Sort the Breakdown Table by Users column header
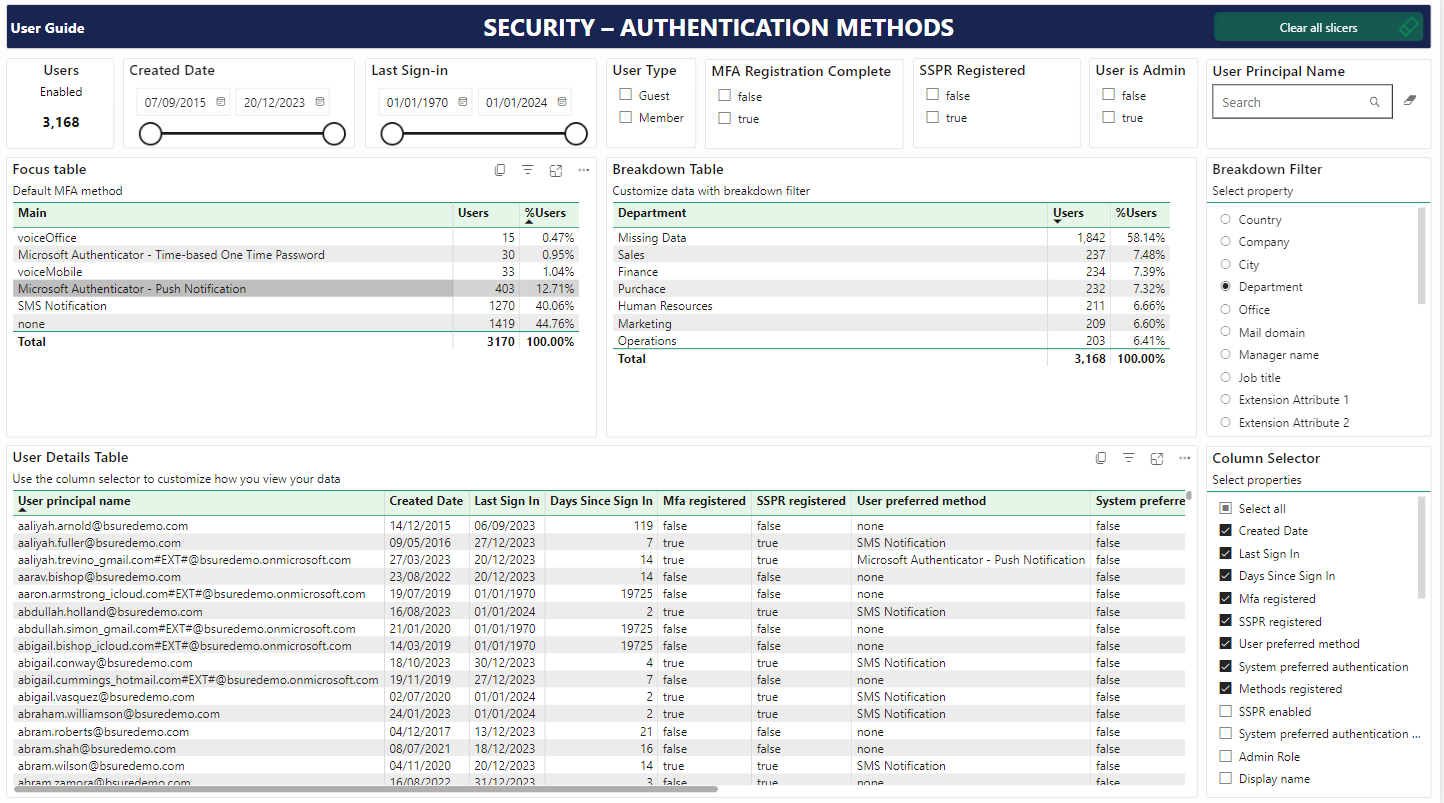Viewport: 1444px width, 803px height. pos(1068,213)
